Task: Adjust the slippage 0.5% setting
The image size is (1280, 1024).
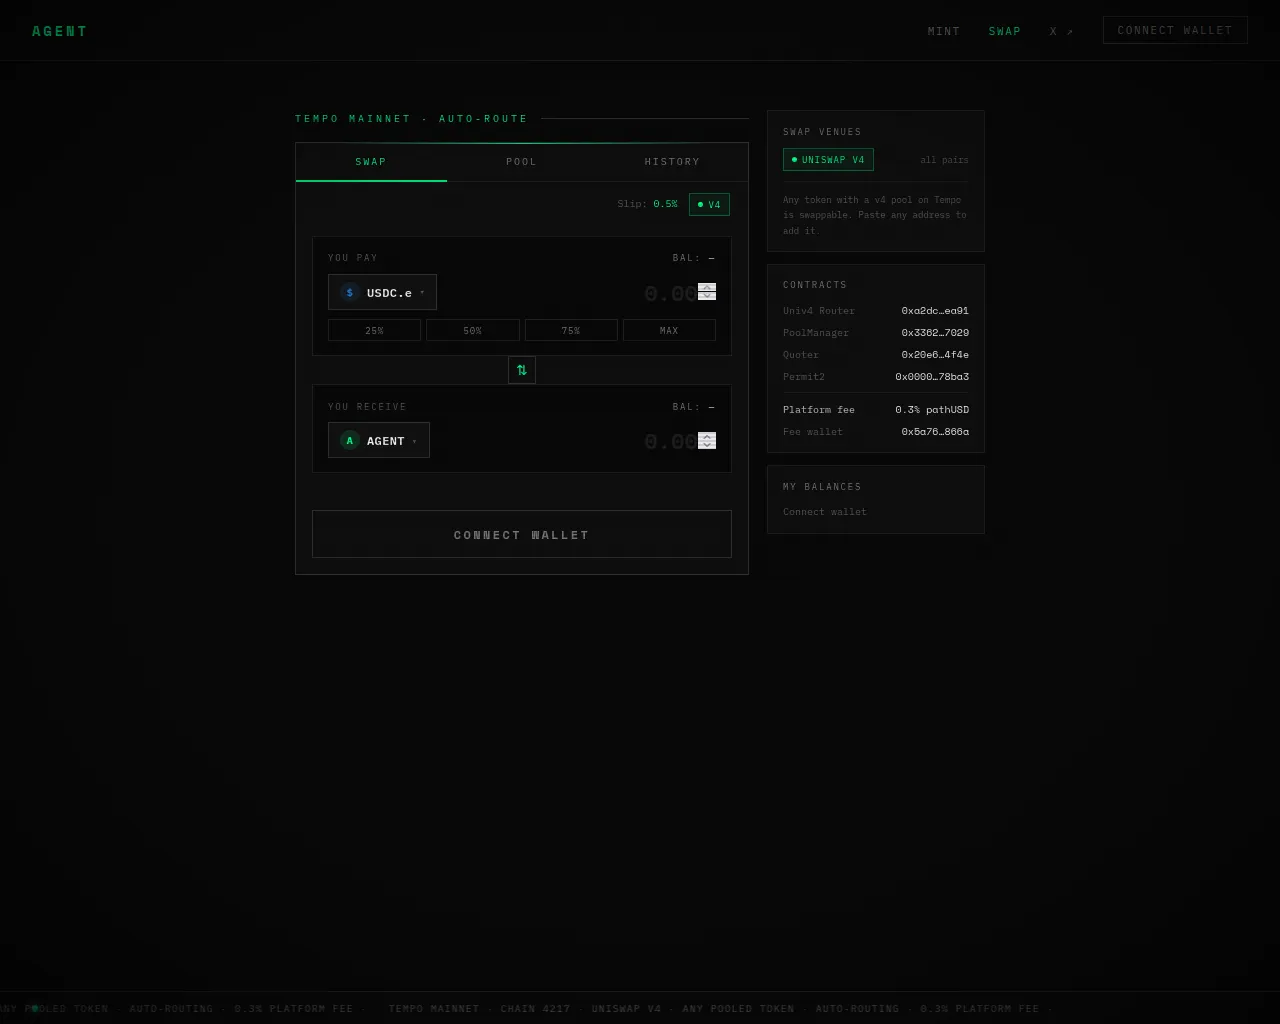Action: 665,204
